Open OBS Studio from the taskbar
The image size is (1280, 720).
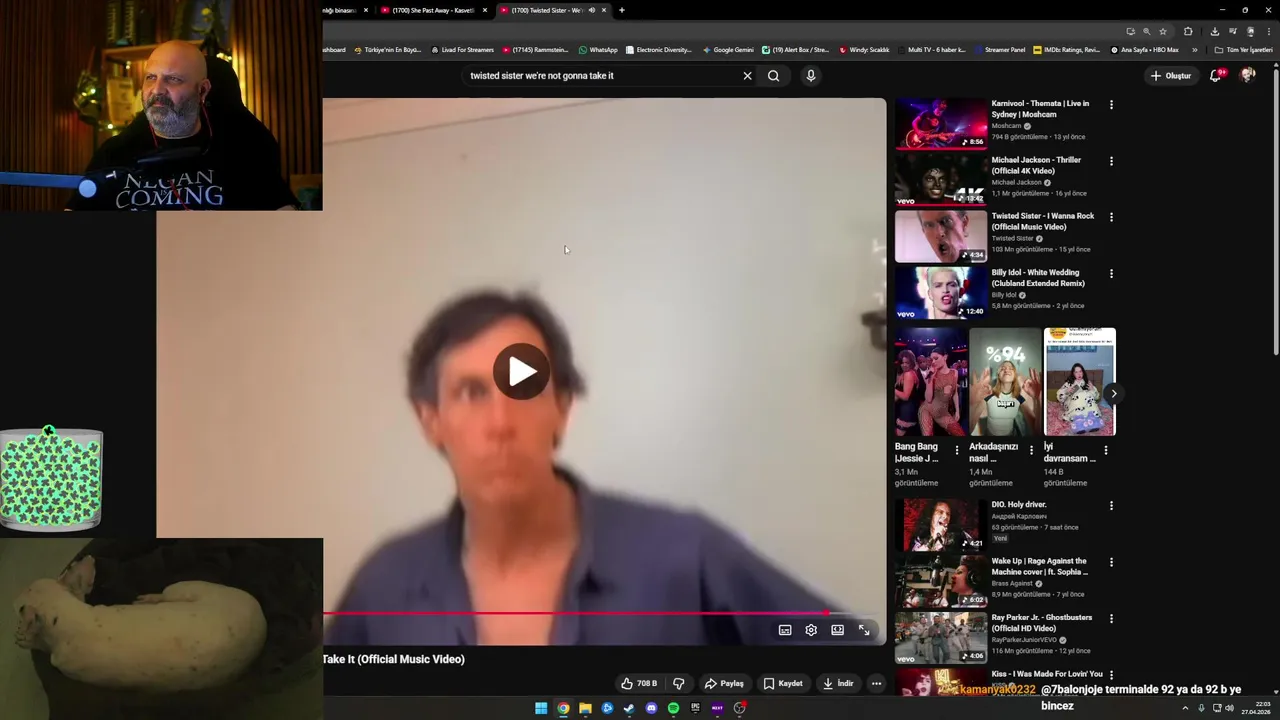point(739,708)
